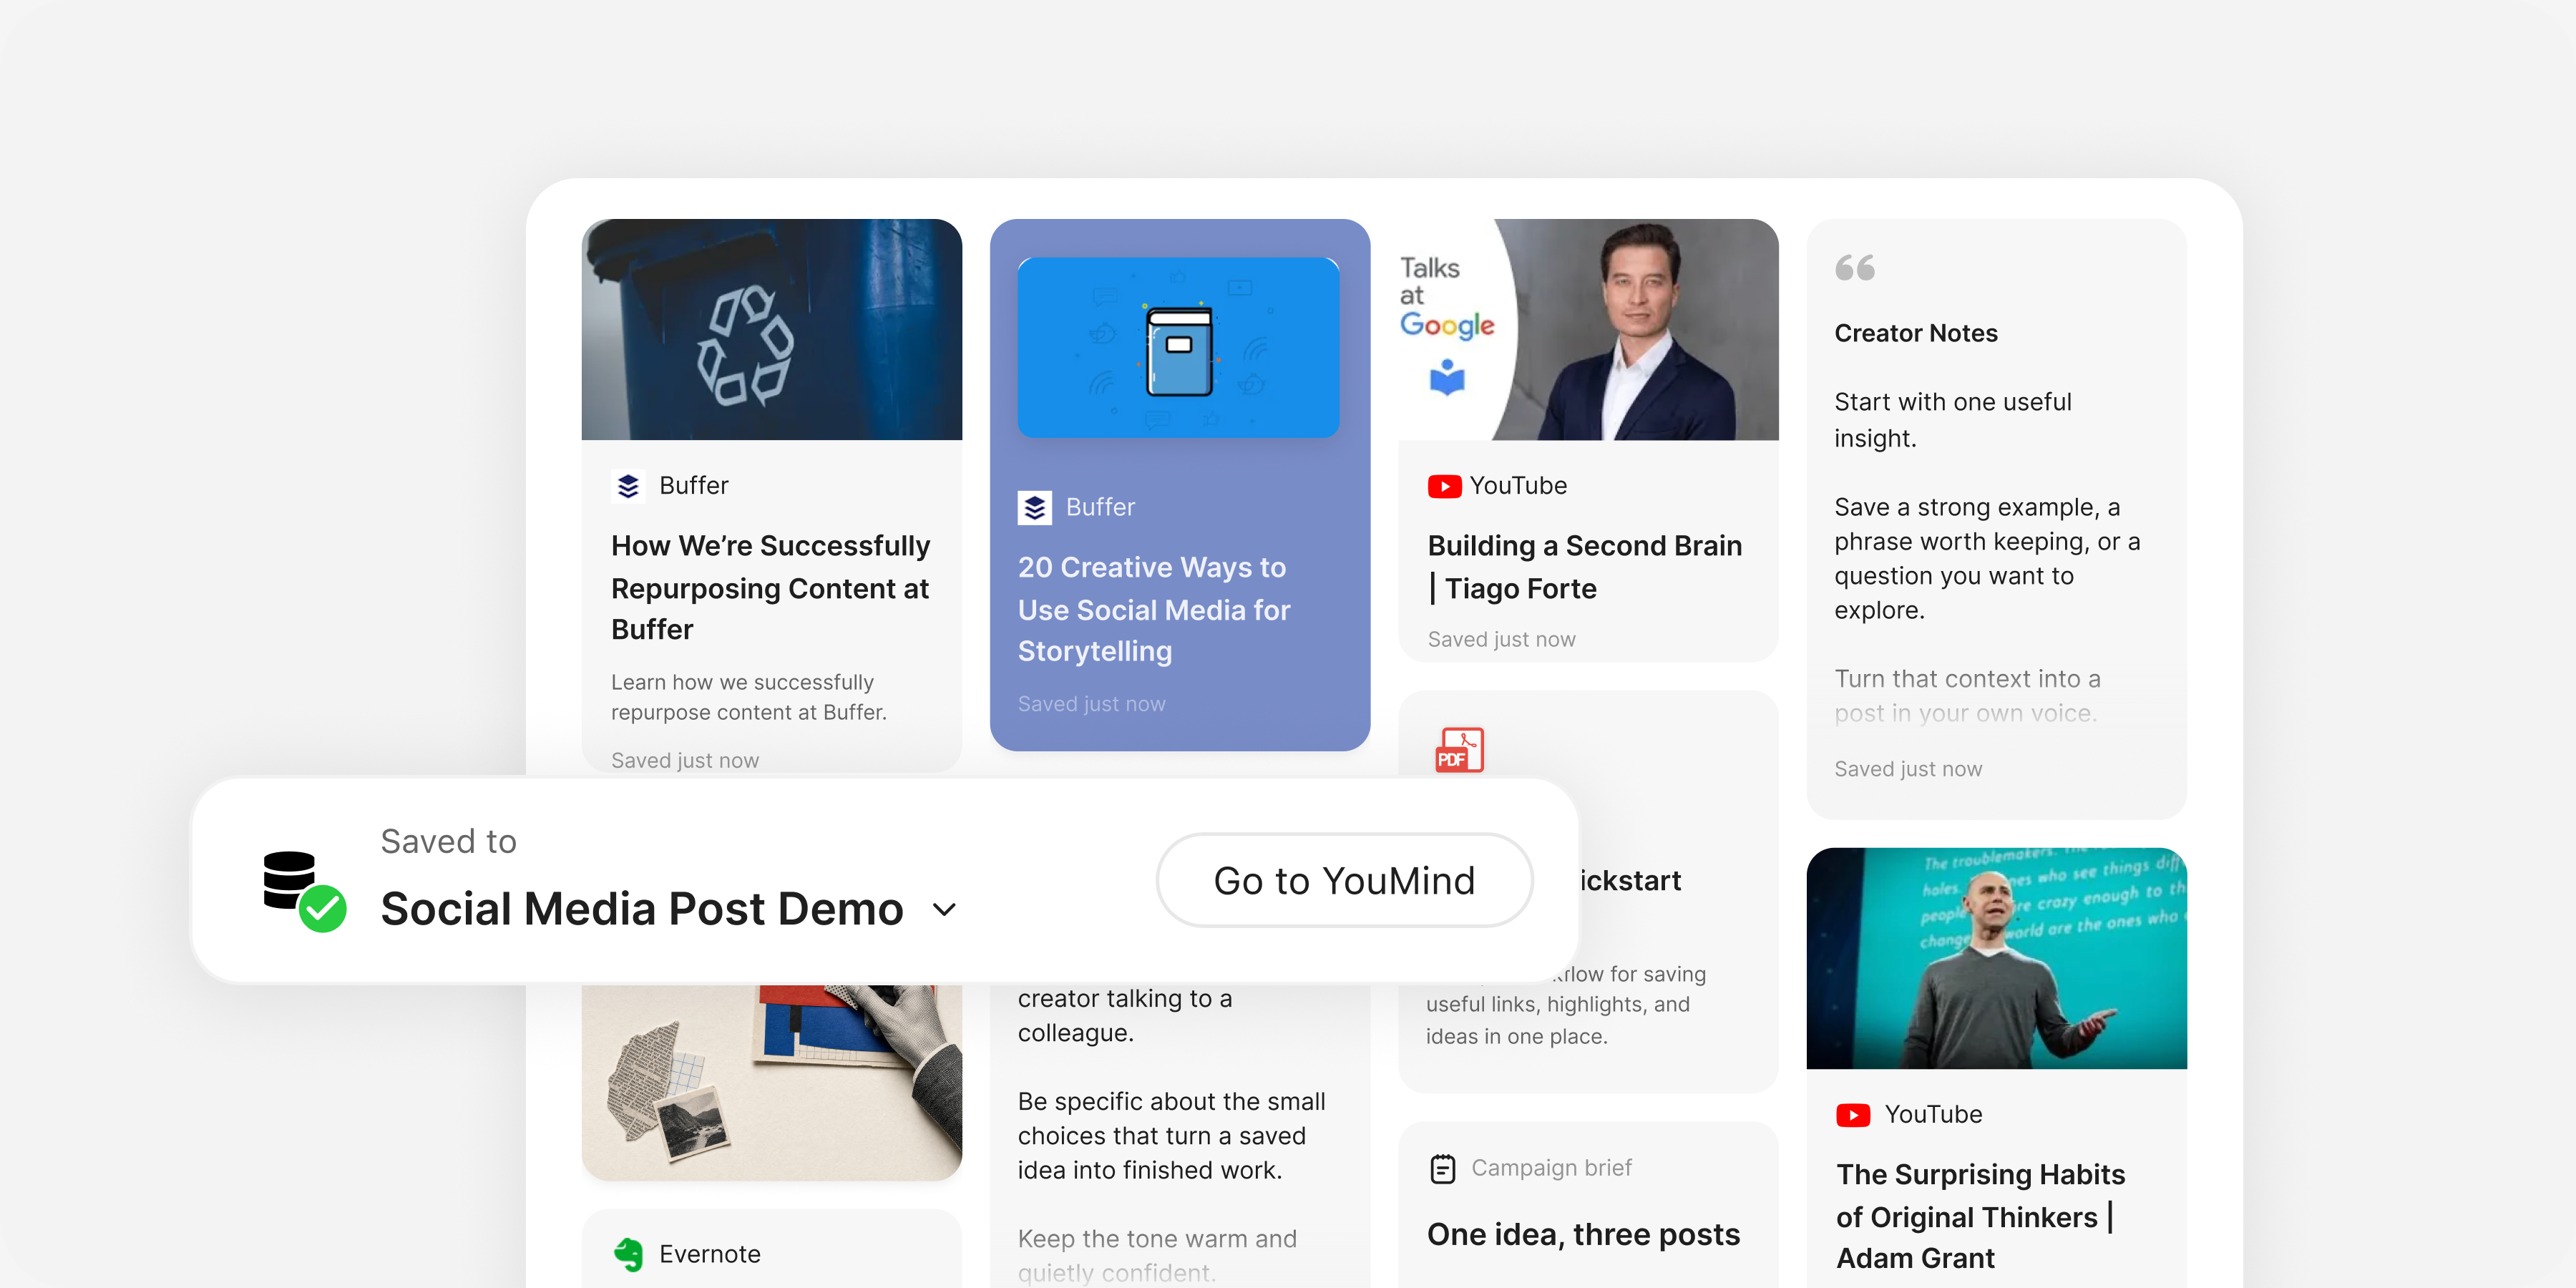Screen dimensions: 2576x1288
Task: Click the 'Saved to' label
Action: (448, 842)
